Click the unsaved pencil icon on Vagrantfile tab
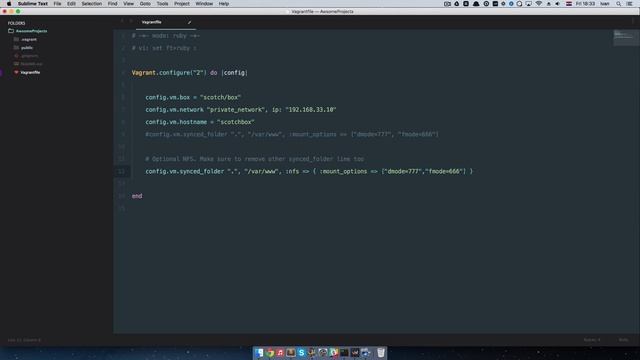Image resolution: width=640 pixels, height=360 pixels. (189, 22)
